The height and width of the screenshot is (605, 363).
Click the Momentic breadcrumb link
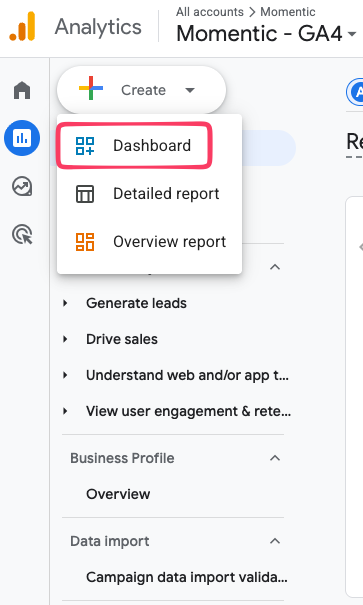coord(288,12)
